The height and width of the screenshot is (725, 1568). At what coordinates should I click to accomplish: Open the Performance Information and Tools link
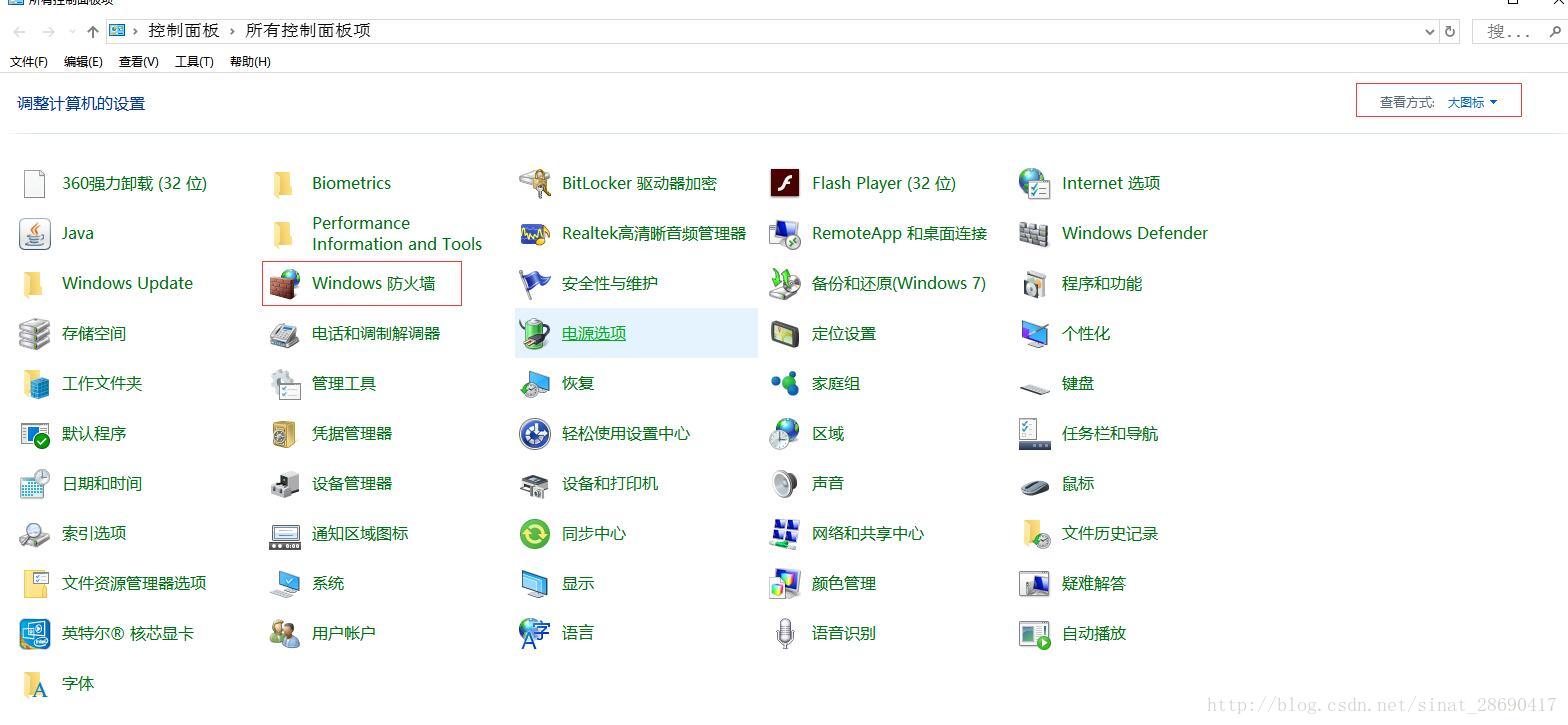397,233
